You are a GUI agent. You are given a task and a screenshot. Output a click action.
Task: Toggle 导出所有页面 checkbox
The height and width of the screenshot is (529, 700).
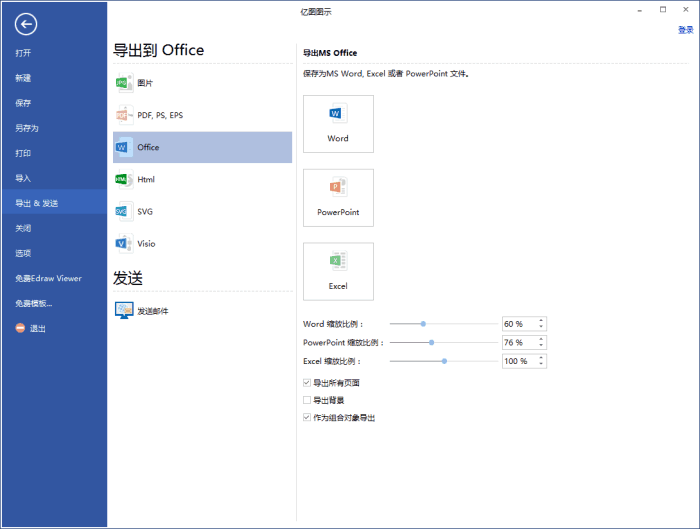click(x=307, y=383)
